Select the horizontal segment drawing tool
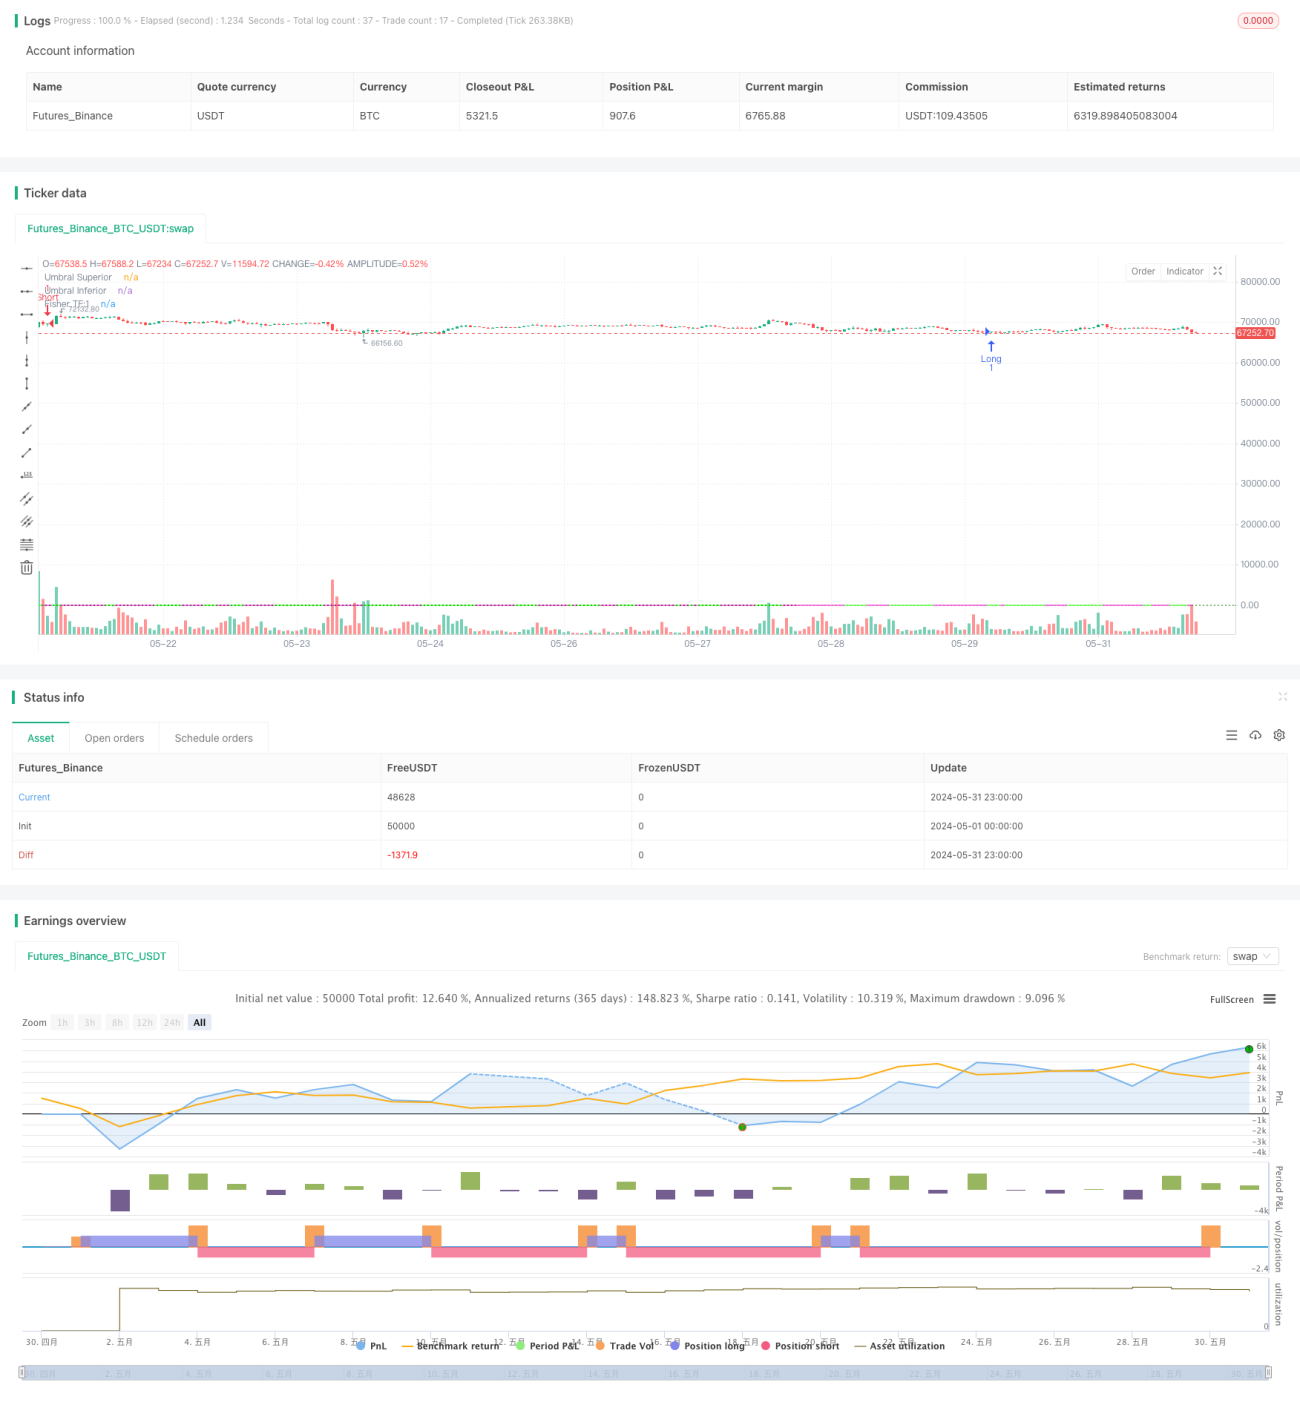 click(26, 314)
